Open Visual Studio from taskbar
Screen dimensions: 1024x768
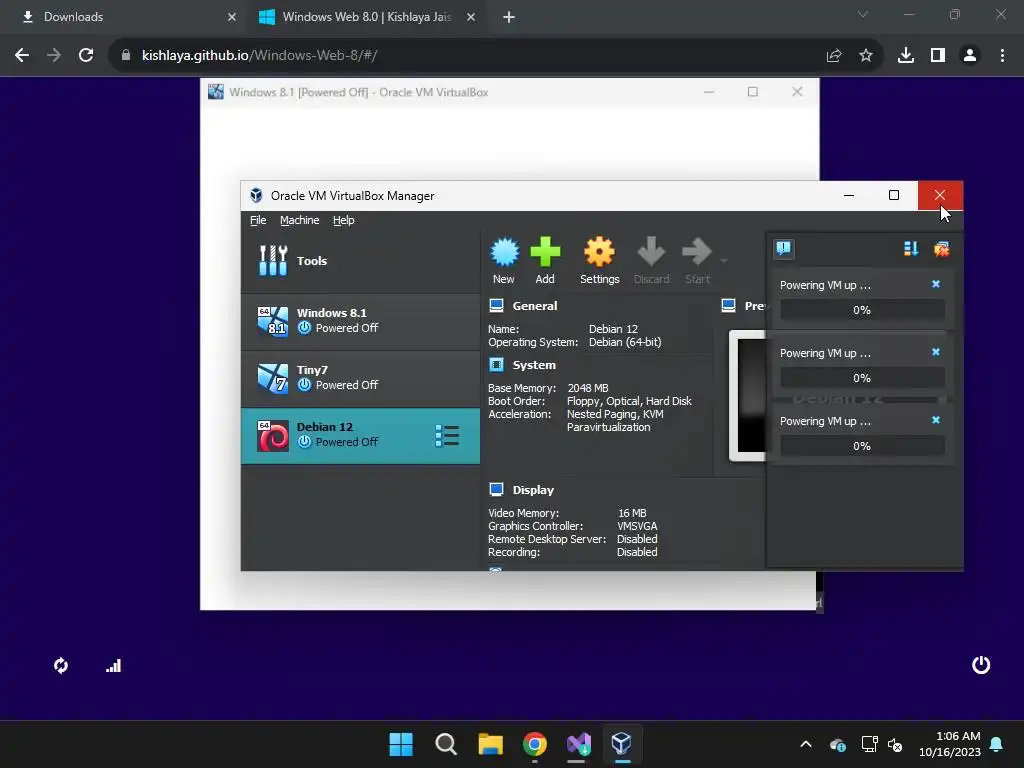[579, 744]
